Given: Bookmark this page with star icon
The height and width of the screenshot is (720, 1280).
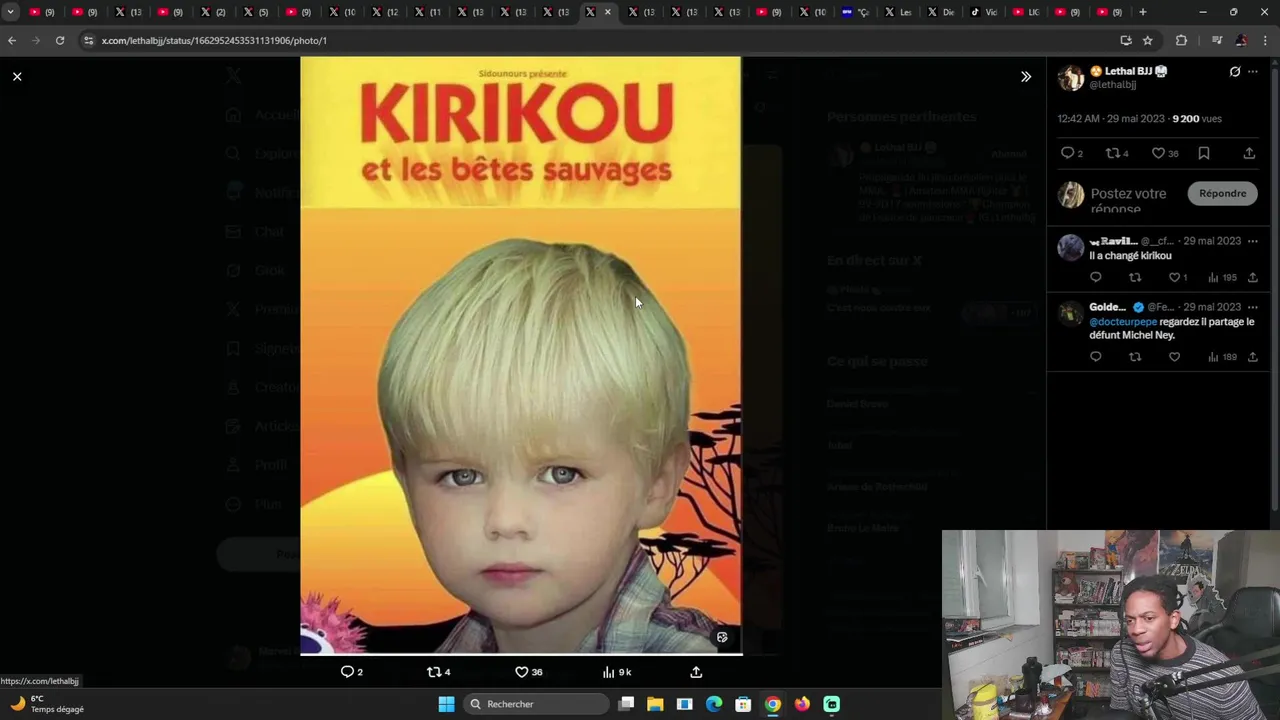Looking at the screenshot, I should click(1147, 40).
